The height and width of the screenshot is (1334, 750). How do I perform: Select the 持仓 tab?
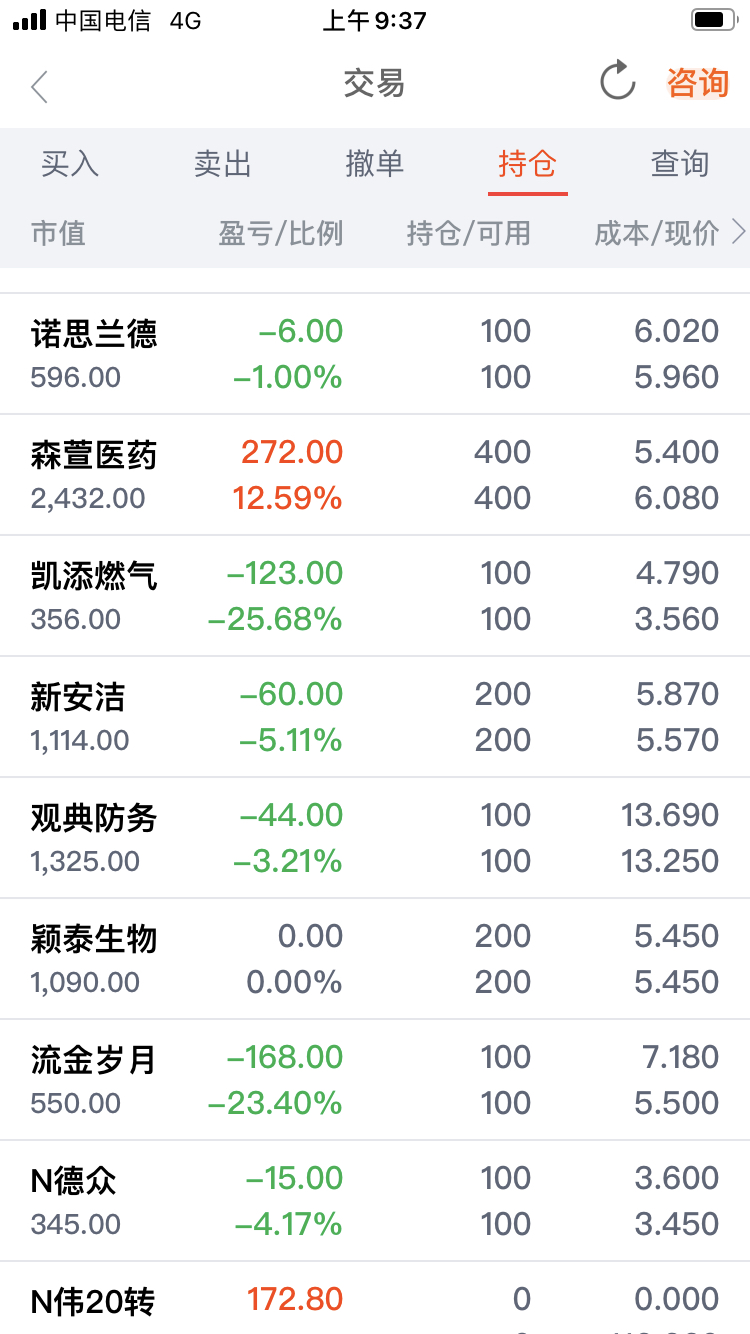click(527, 163)
